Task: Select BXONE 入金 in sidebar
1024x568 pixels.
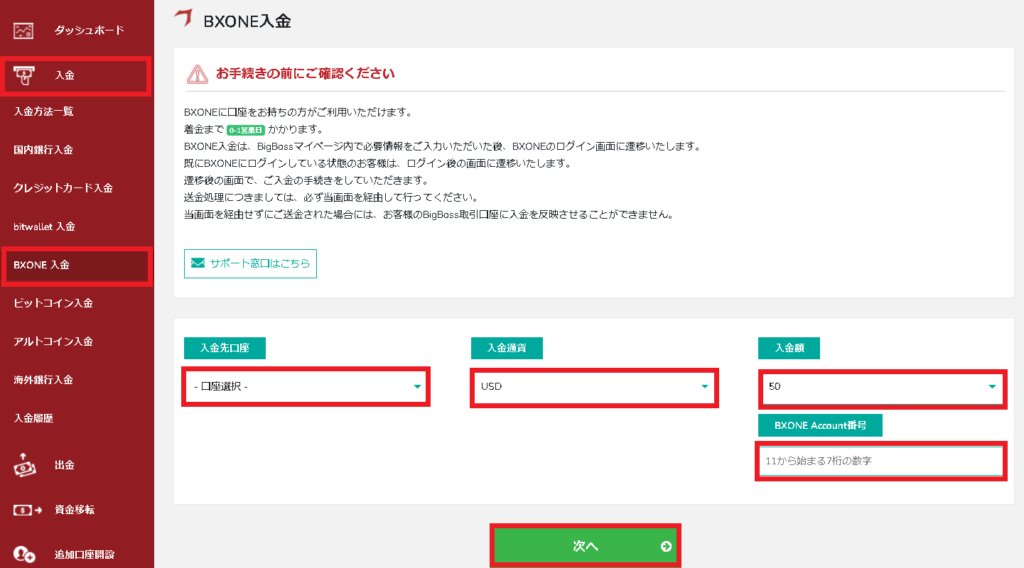Action: coord(77,265)
